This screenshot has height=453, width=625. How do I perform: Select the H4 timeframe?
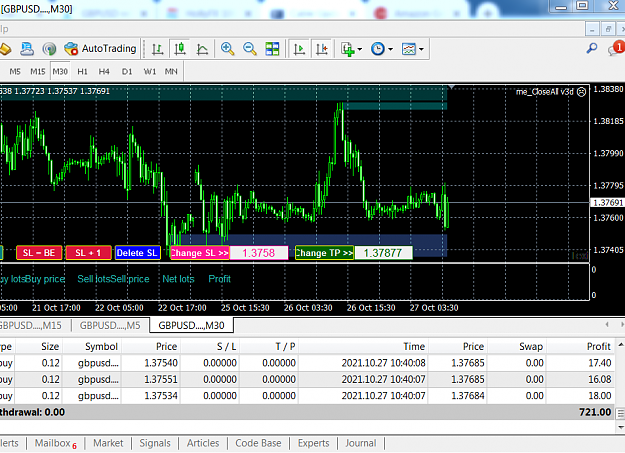104,71
